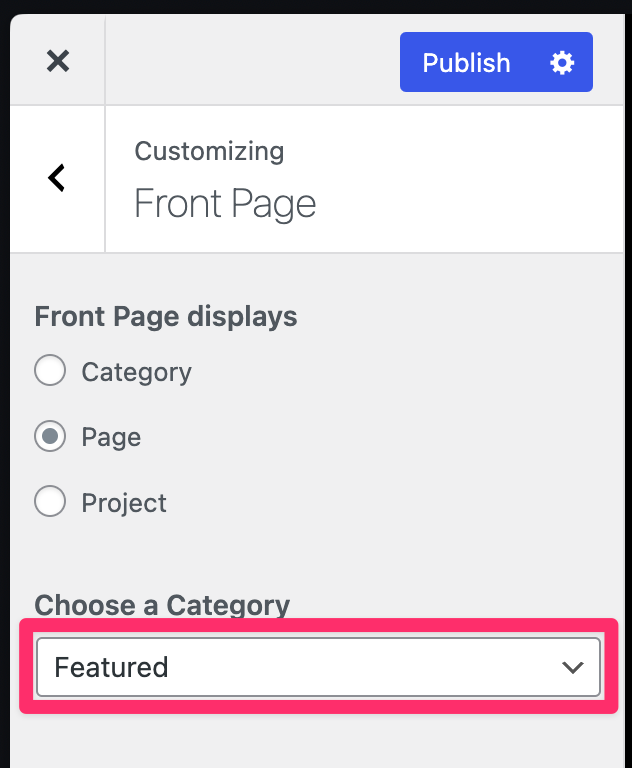This screenshot has width=632, height=768.
Task: Click the Customizing breadcrumb text
Action: pos(209,151)
